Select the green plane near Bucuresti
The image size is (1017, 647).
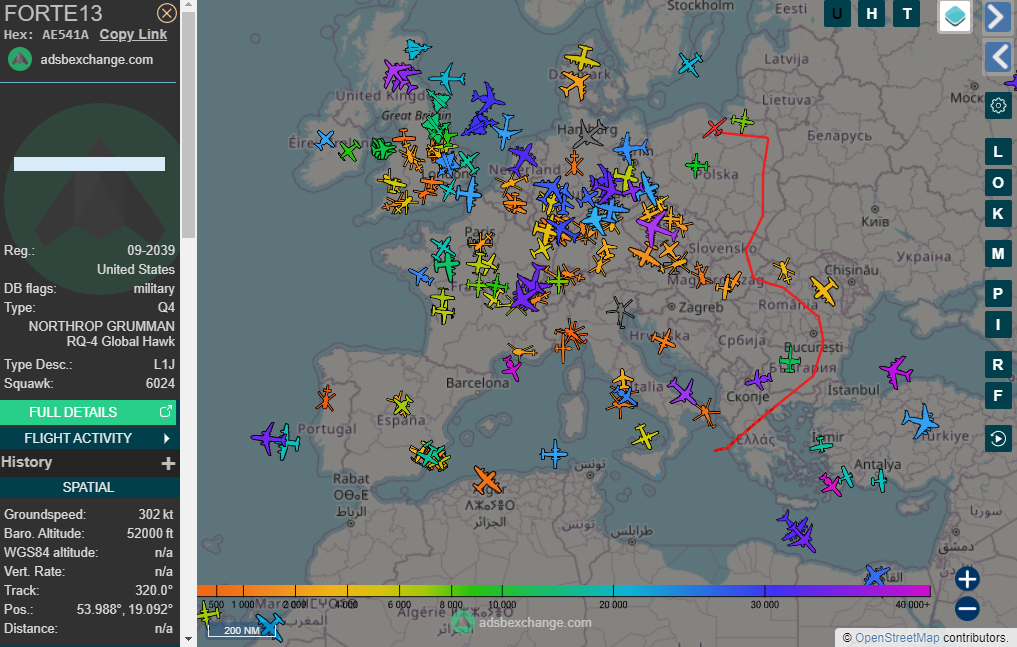[x=789, y=359]
